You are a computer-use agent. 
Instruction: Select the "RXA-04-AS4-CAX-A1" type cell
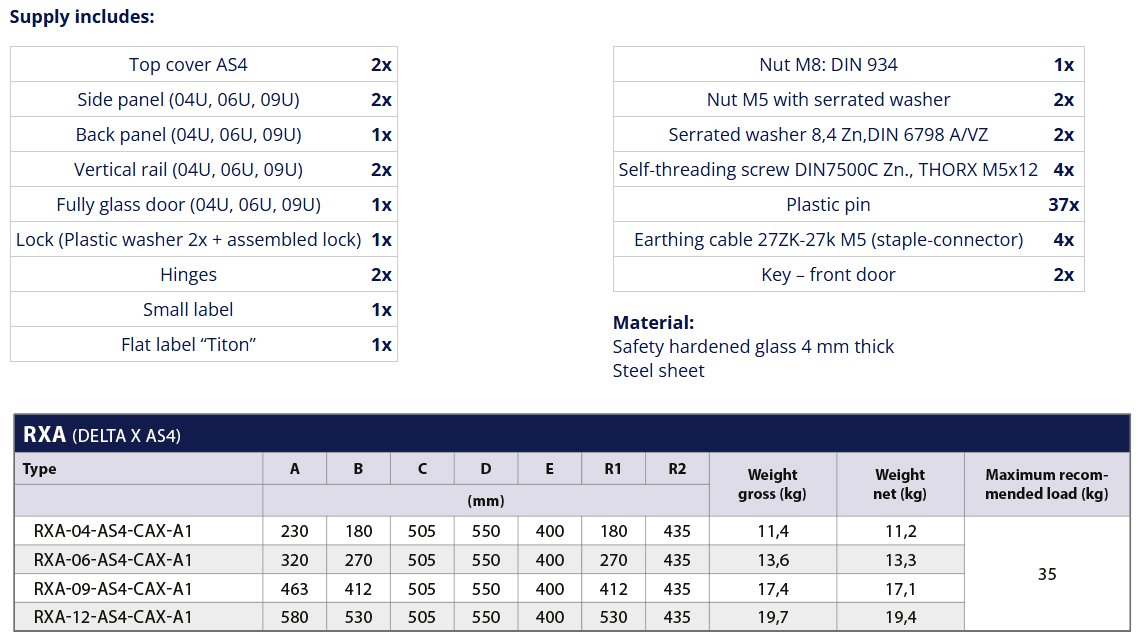tap(113, 531)
